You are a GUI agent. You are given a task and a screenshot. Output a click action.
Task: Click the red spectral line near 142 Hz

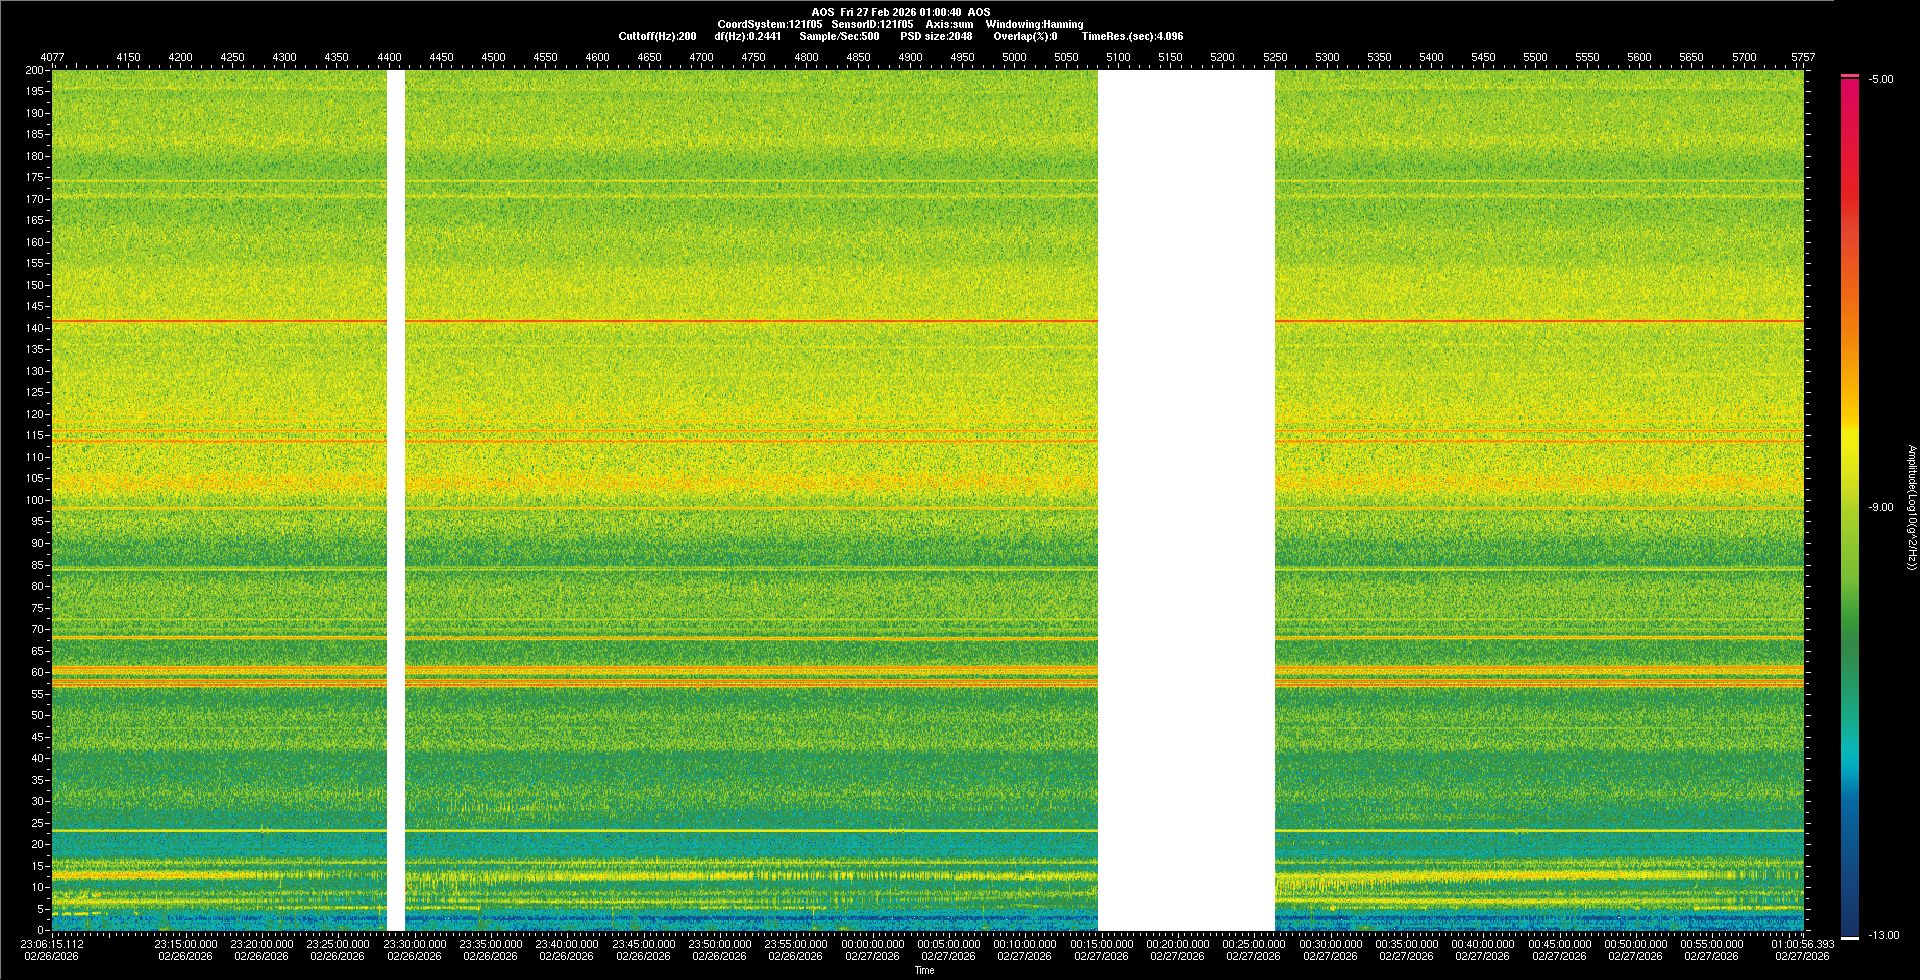700,321
